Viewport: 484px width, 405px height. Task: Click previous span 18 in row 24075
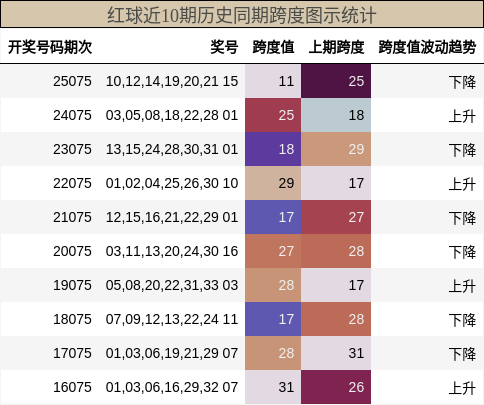[x=336, y=115]
